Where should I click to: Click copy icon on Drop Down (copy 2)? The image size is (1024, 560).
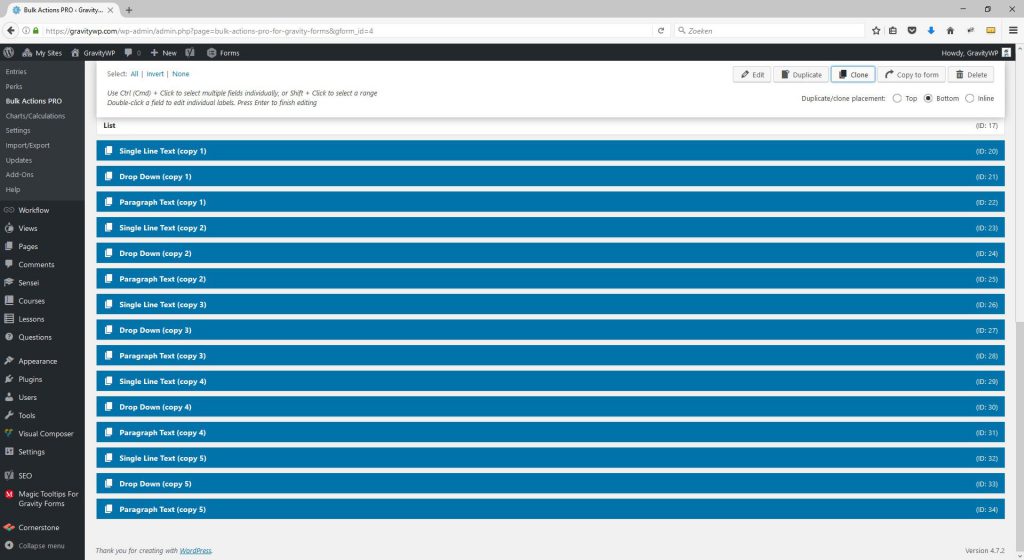(108, 253)
